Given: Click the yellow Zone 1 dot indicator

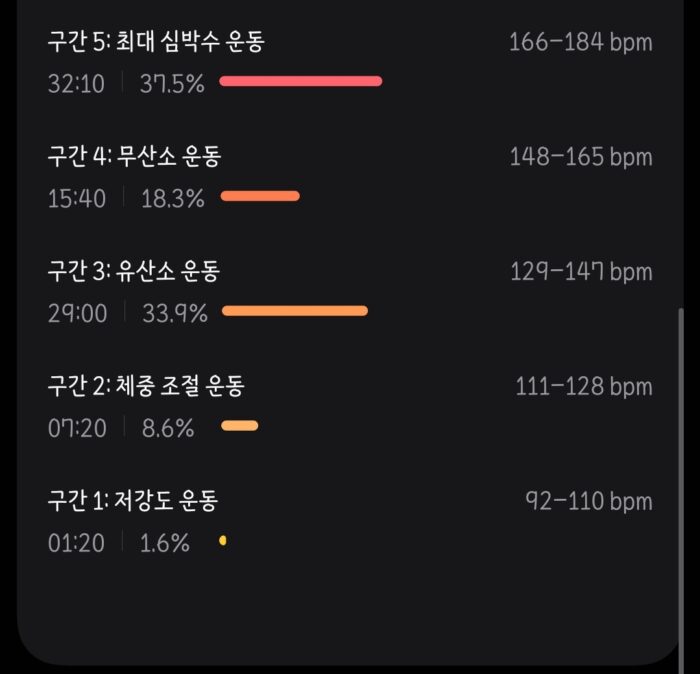Looking at the screenshot, I should click(x=223, y=541).
